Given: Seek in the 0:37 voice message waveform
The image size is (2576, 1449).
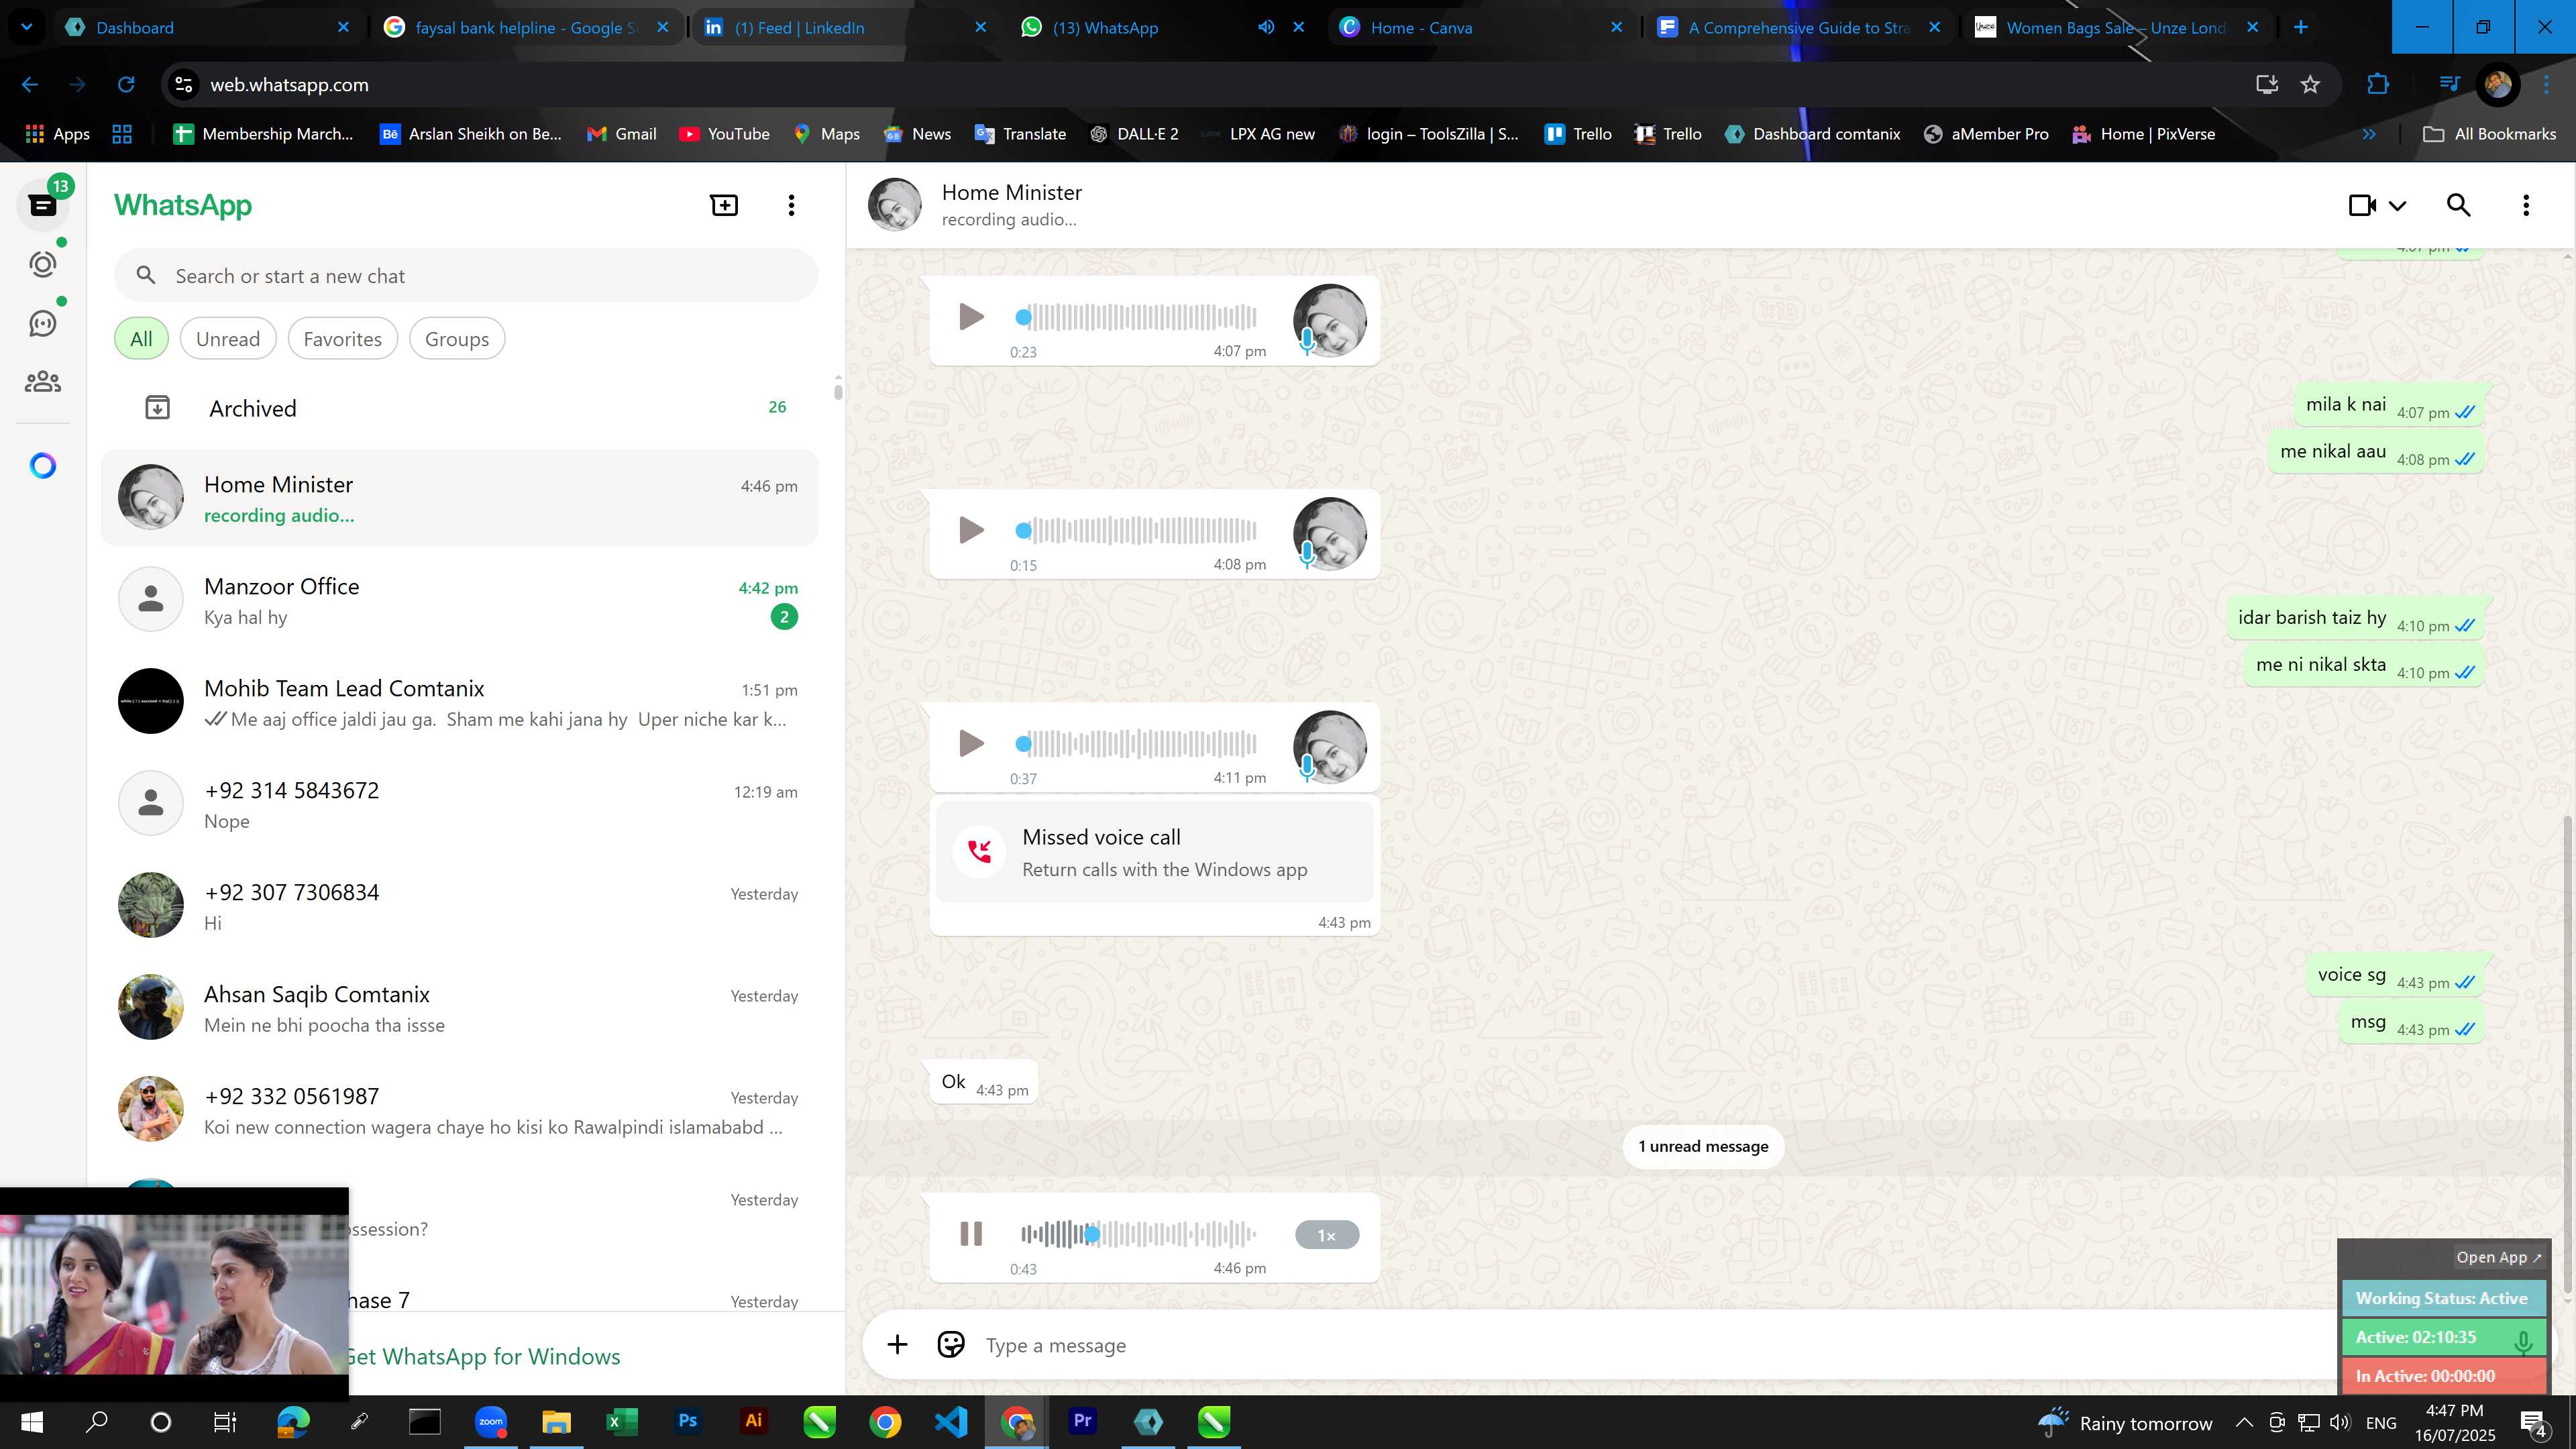Looking at the screenshot, I should coord(1138,743).
